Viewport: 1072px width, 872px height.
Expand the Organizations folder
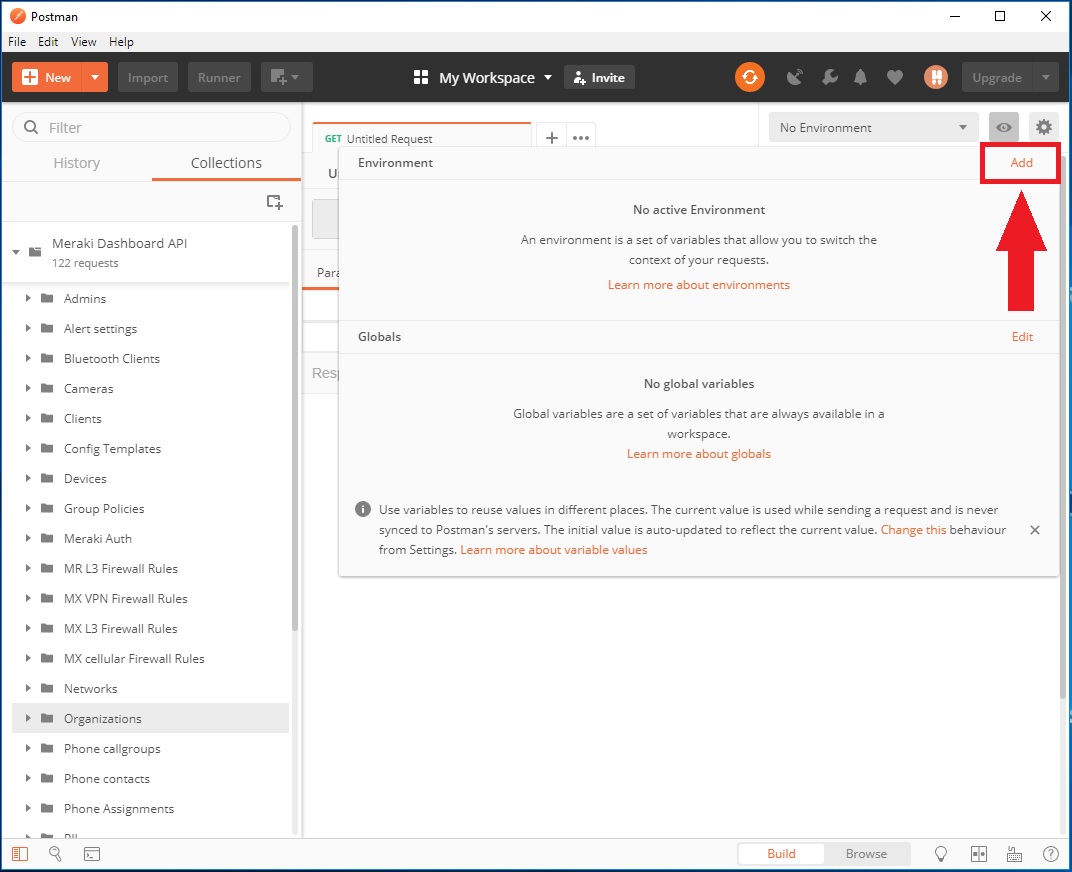28,718
